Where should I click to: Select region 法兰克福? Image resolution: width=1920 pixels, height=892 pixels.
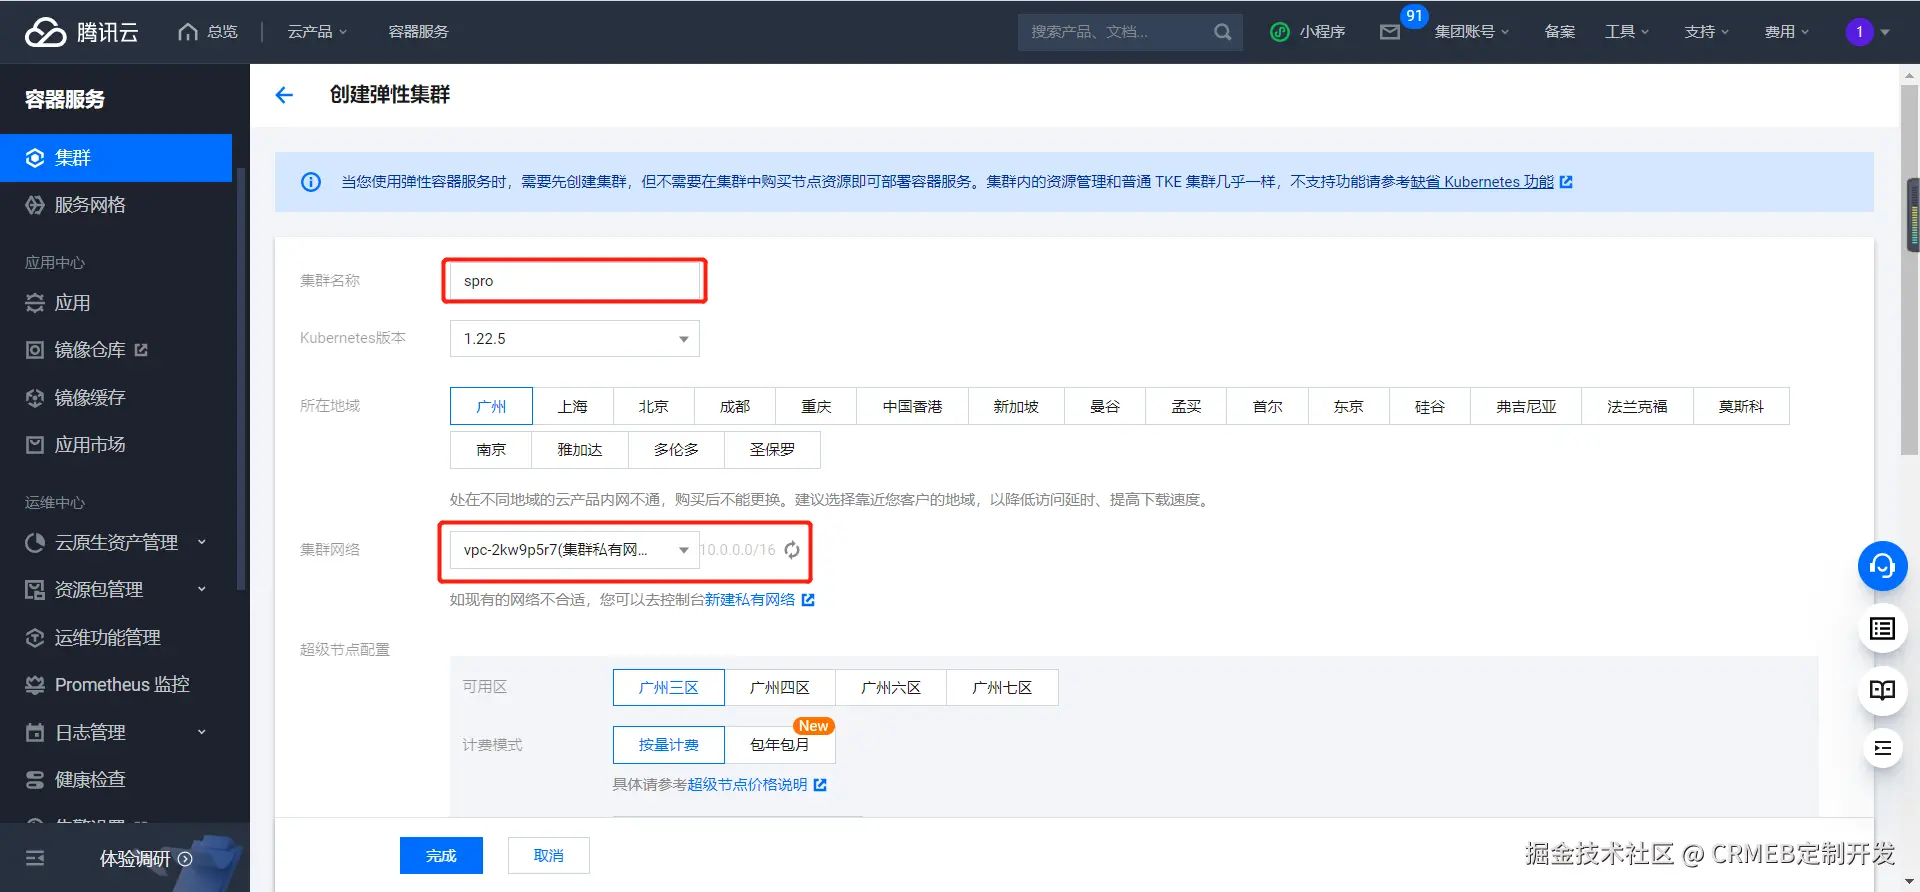pos(1637,407)
